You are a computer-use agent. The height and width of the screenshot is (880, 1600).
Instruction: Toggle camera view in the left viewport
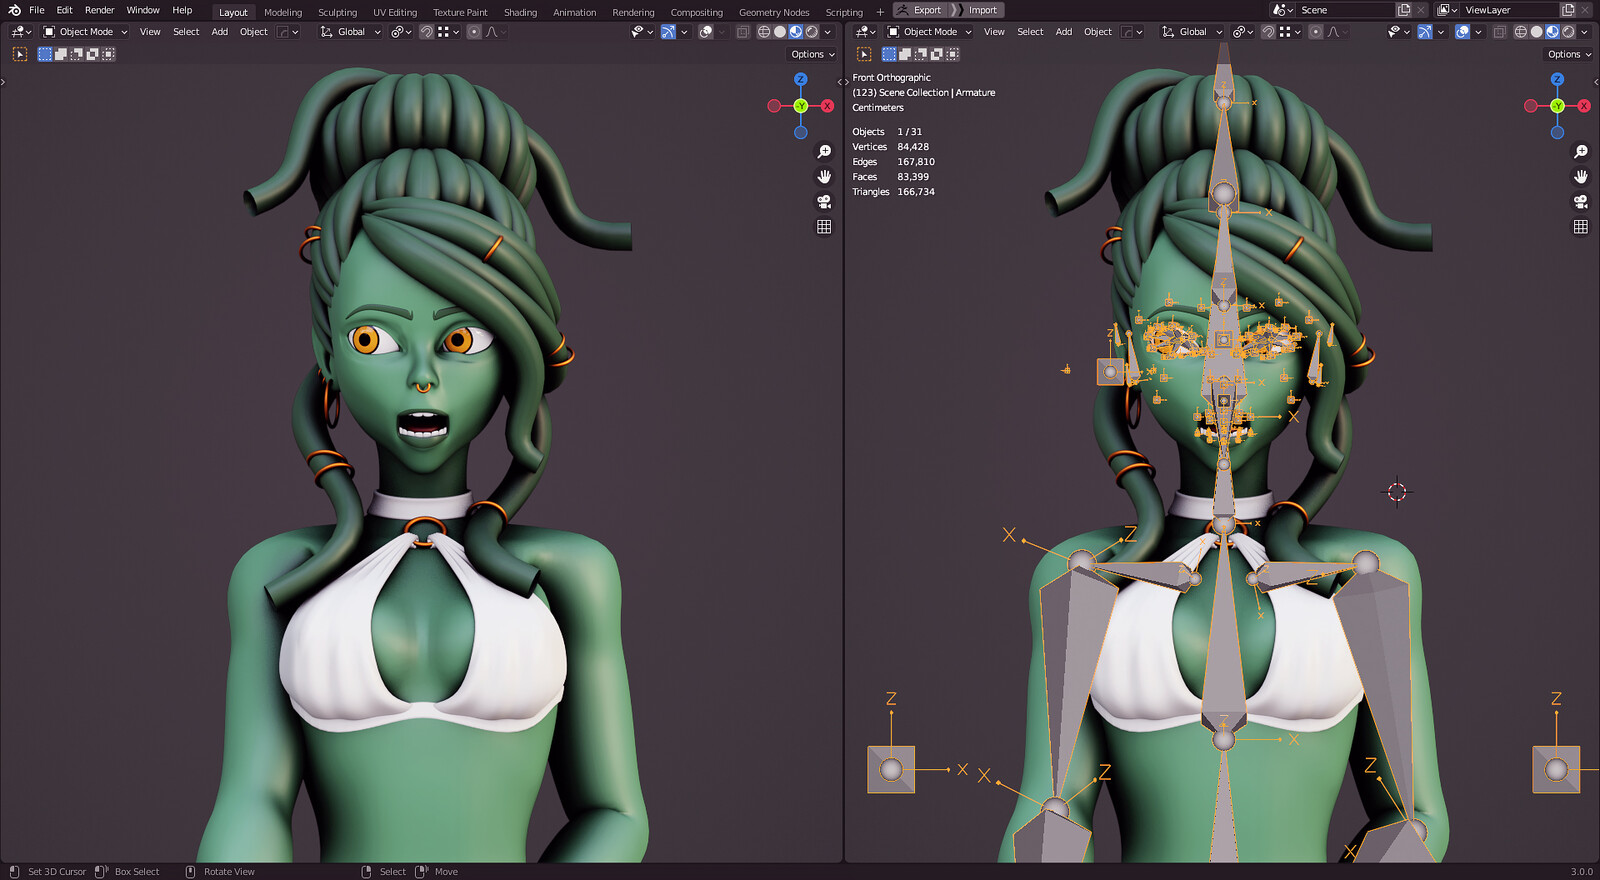click(x=824, y=202)
